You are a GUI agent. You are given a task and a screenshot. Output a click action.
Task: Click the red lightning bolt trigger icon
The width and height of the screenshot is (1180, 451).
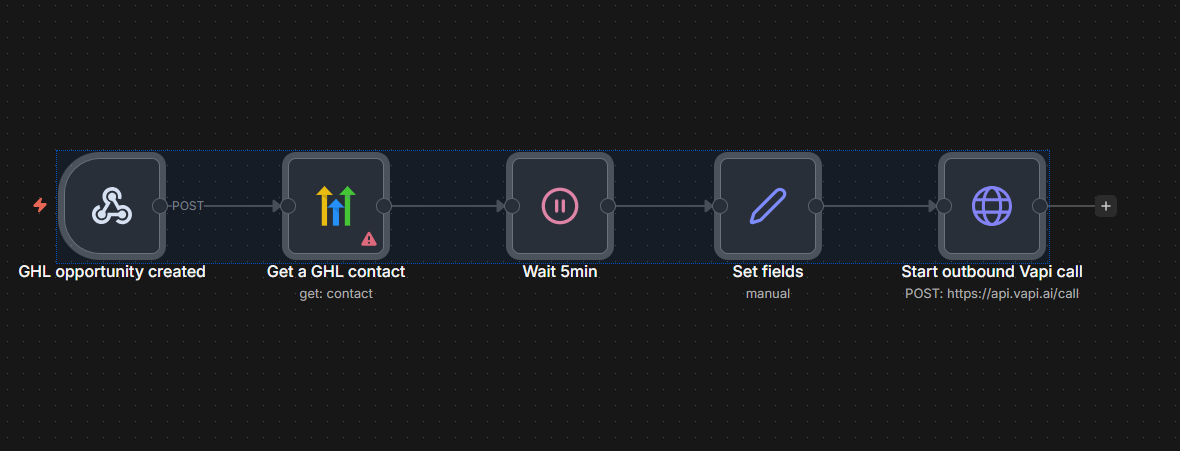click(40, 205)
